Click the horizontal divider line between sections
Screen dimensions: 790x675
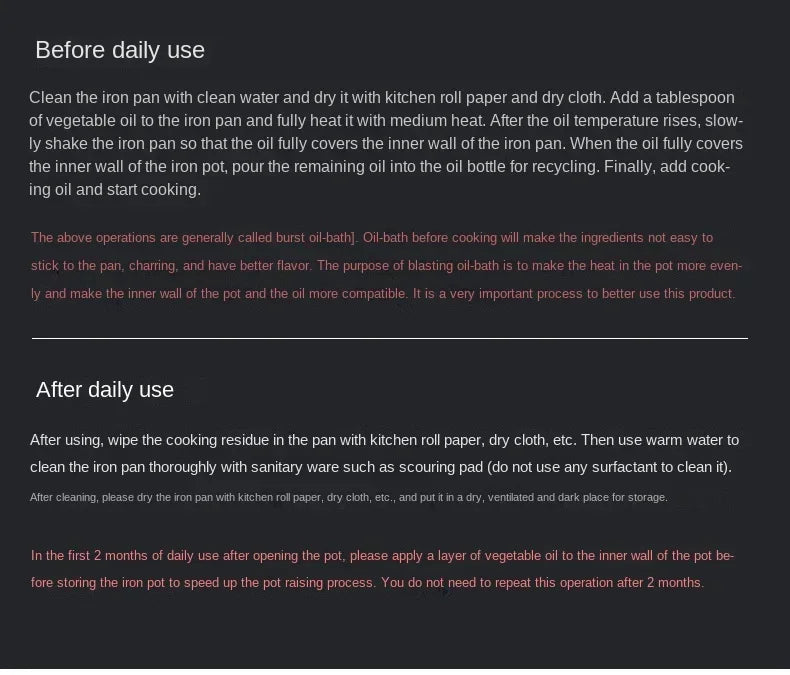pos(390,338)
